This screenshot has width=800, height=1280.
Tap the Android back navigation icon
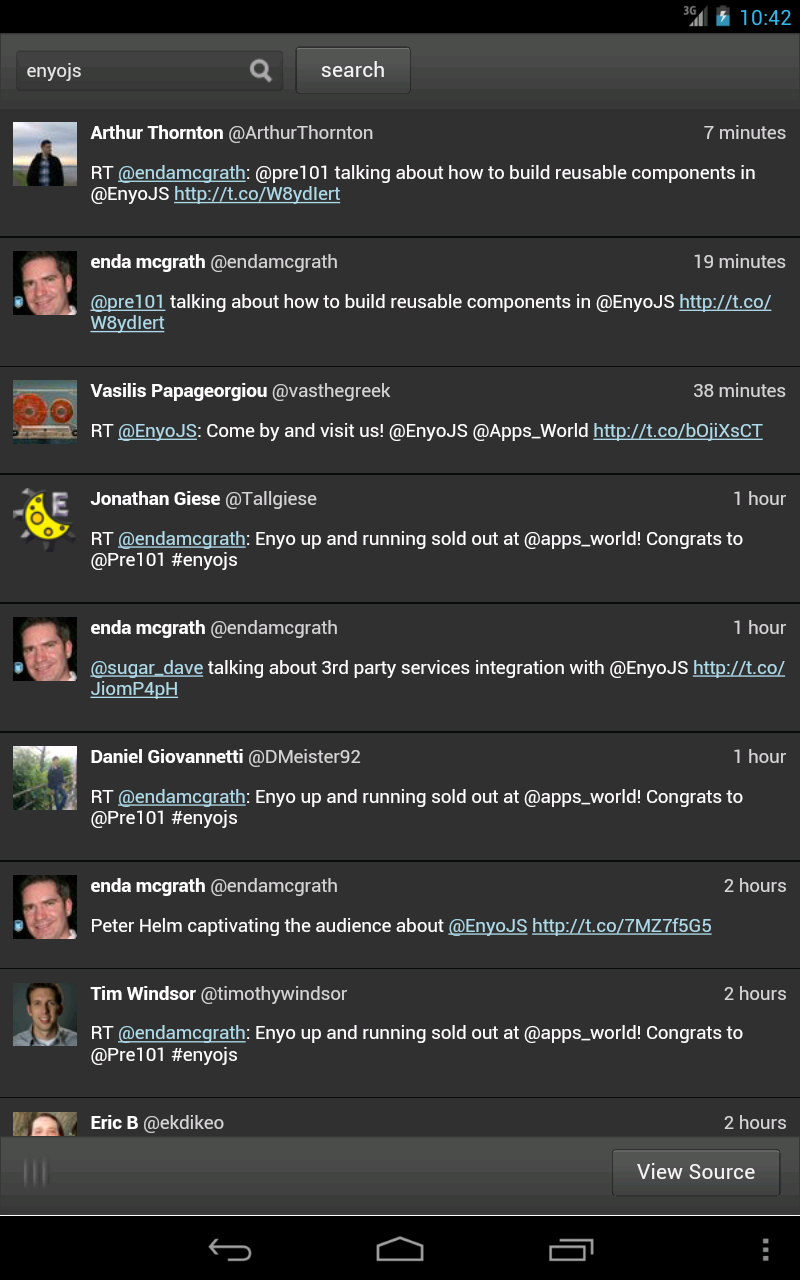pos(229,1249)
